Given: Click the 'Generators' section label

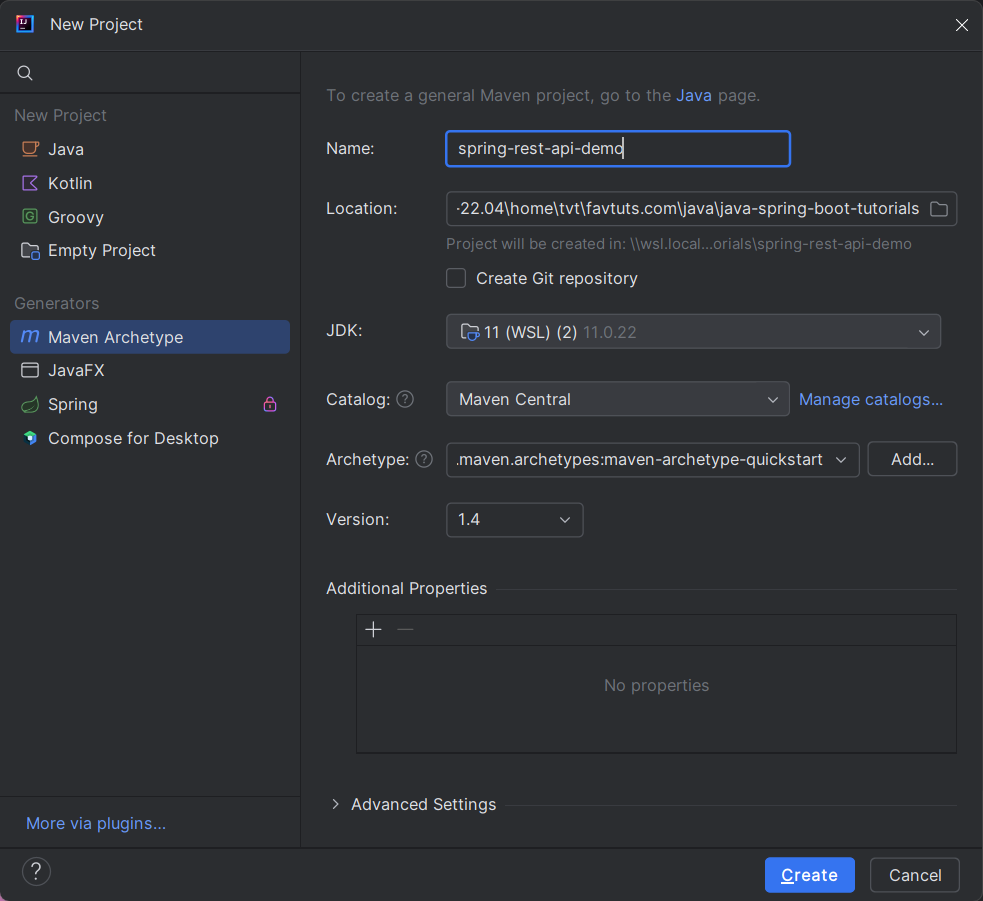Looking at the screenshot, I should 56,303.
